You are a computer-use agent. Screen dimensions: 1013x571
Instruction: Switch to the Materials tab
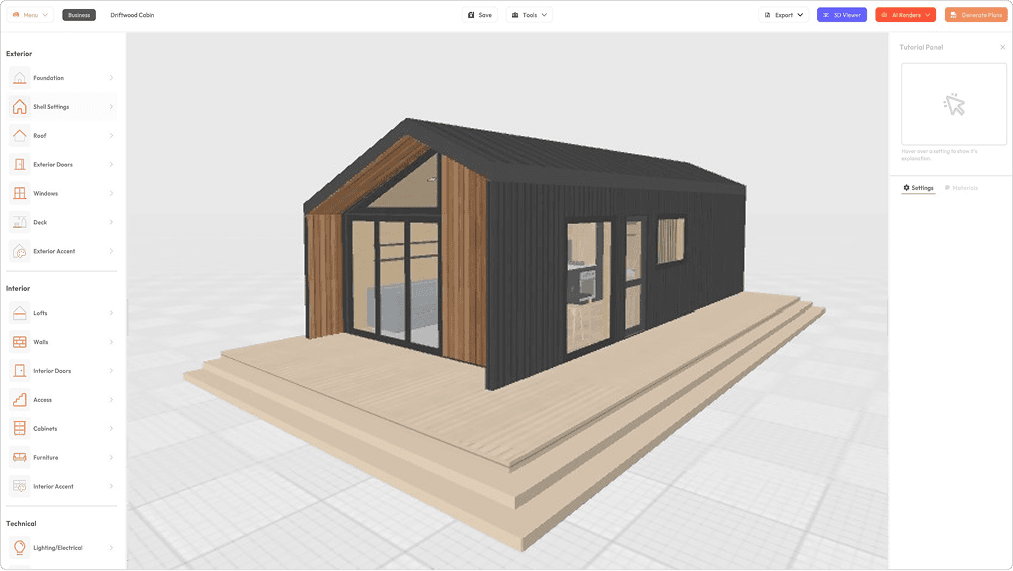point(961,188)
